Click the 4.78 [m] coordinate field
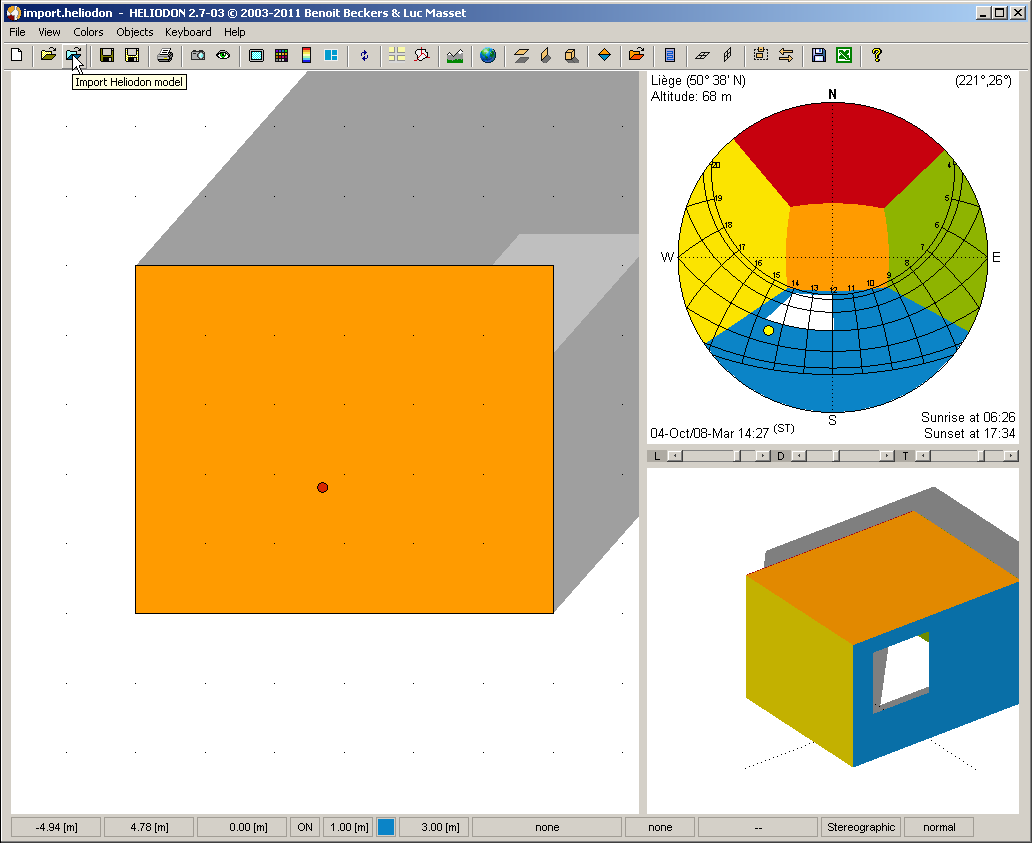This screenshot has width=1032, height=843. point(149,827)
